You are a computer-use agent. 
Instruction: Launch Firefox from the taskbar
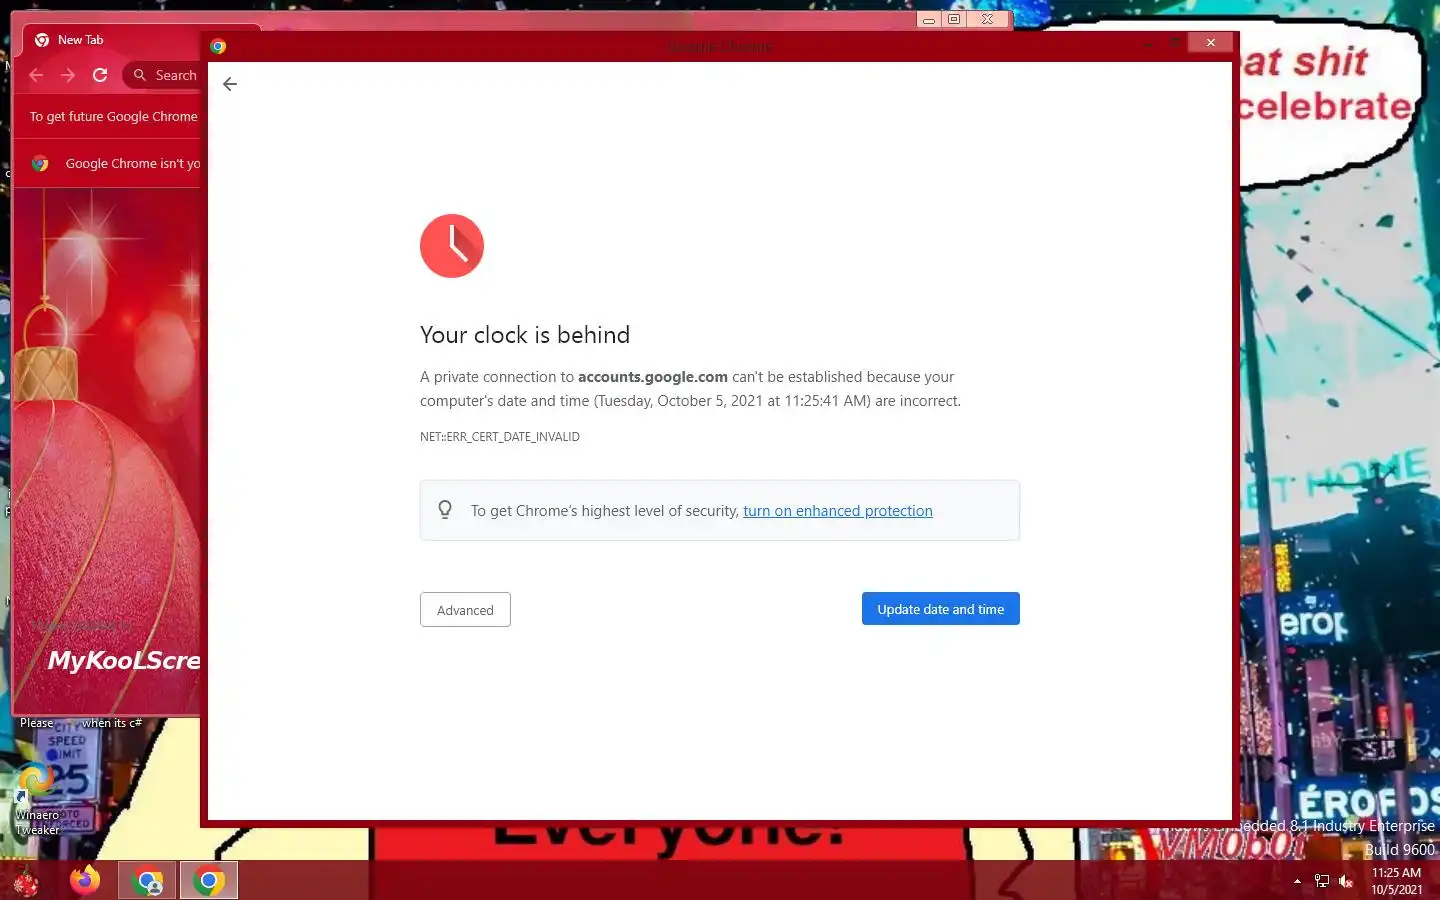tap(85, 880)
